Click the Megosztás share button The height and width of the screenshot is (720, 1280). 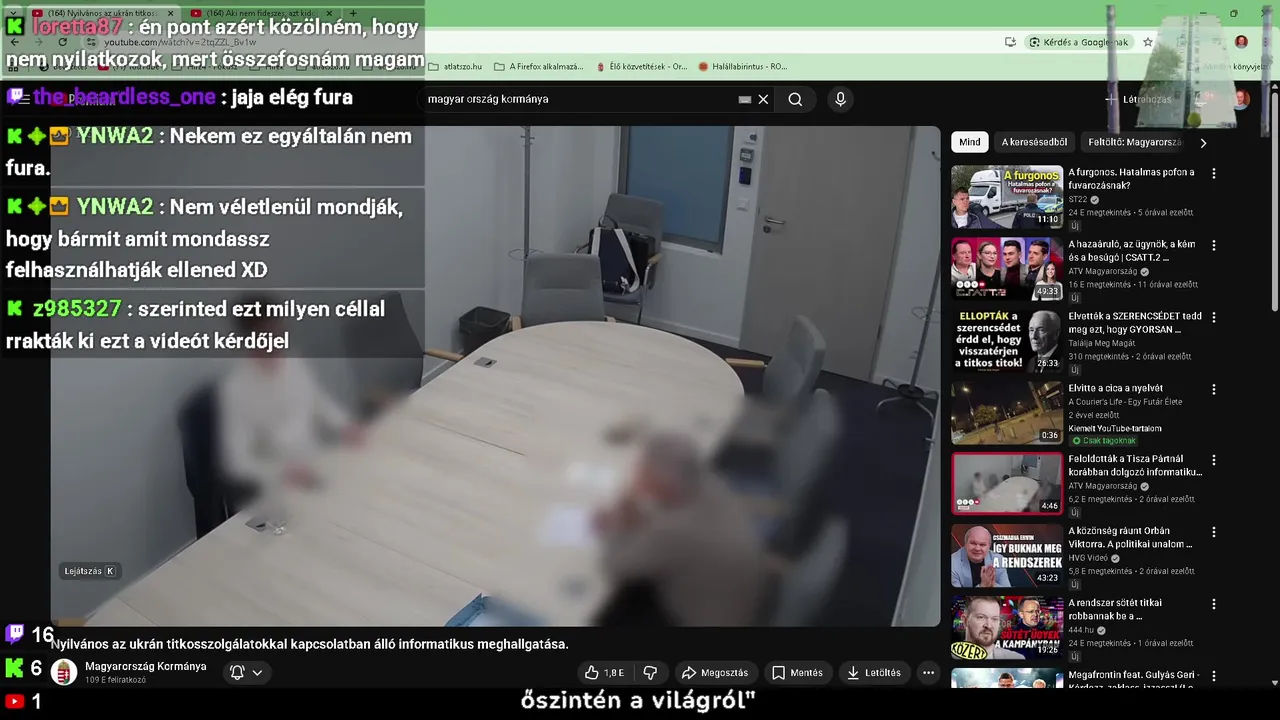[x=714, y=673]
